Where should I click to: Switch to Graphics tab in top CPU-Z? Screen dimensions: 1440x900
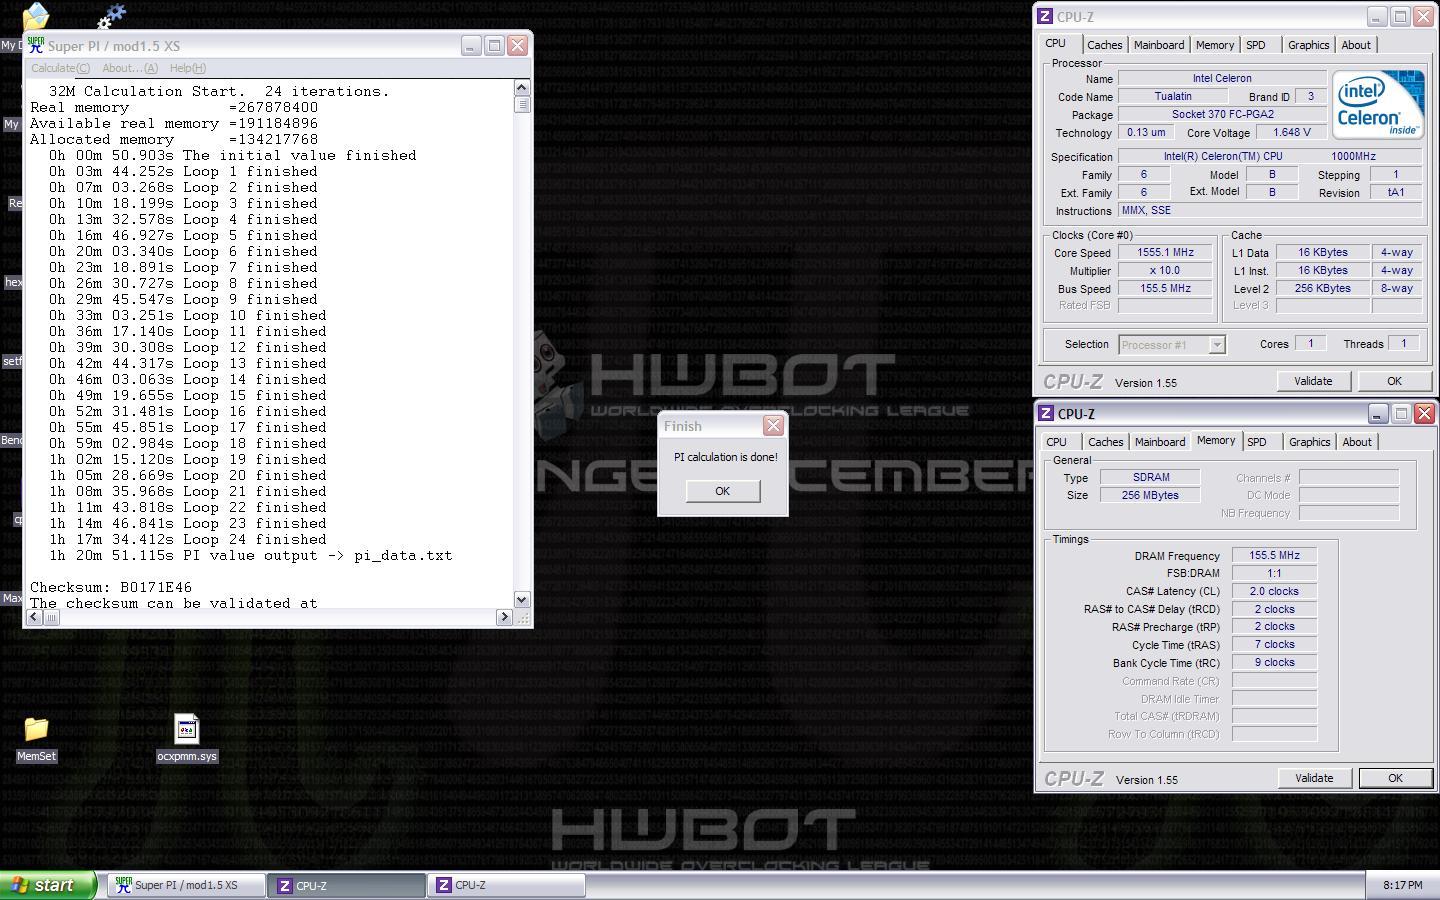coord(1308,45)
